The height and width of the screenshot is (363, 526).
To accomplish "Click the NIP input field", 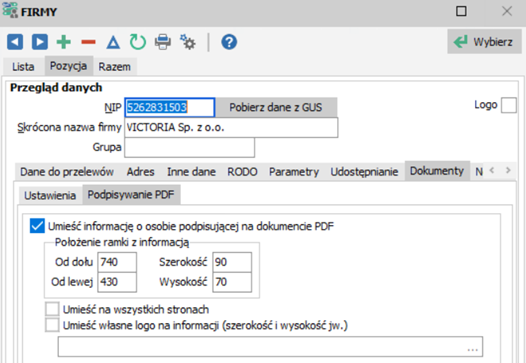I will click(169, 107).
